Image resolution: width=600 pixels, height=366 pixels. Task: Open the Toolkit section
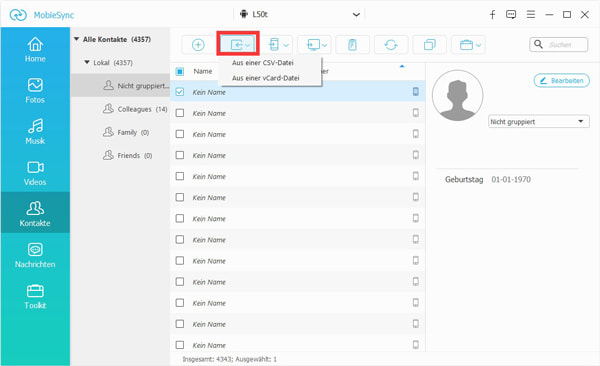pyautogui.click(x=35, y=296)
